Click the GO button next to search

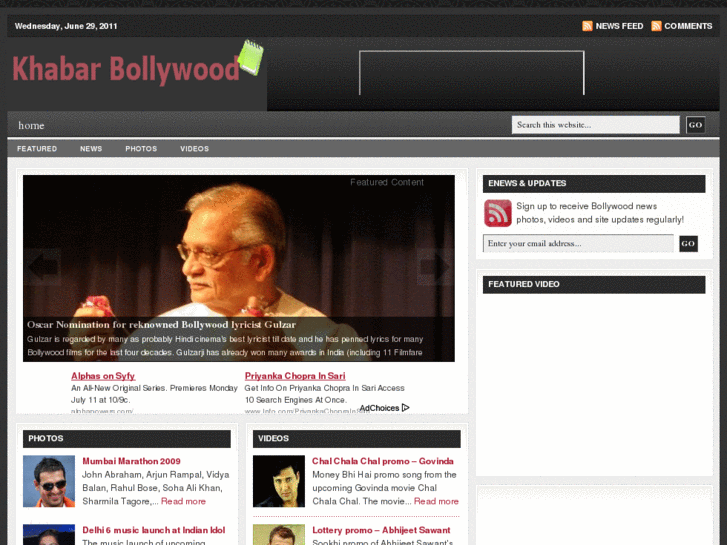pyautogui.click(x=695, y=125)
